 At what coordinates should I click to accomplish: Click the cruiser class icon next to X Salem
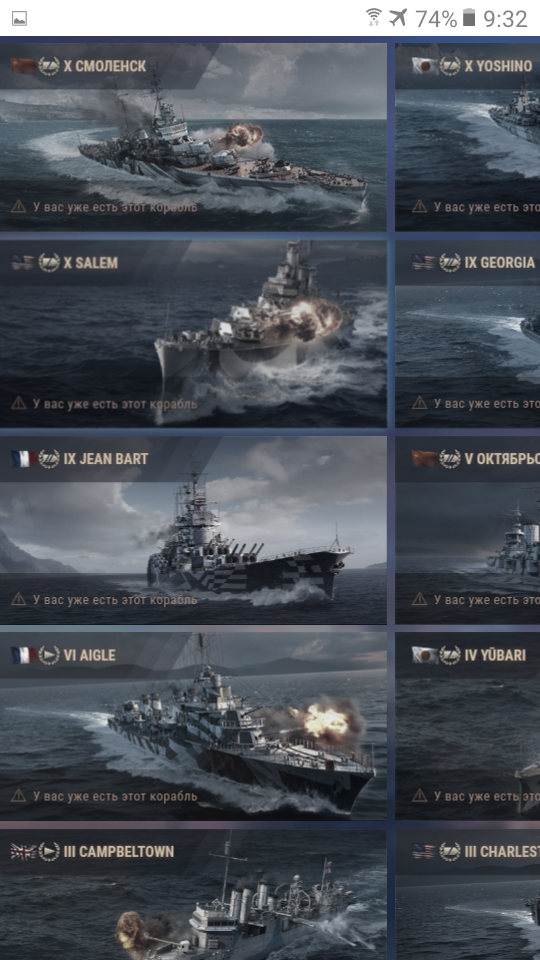tap(49, 263)
